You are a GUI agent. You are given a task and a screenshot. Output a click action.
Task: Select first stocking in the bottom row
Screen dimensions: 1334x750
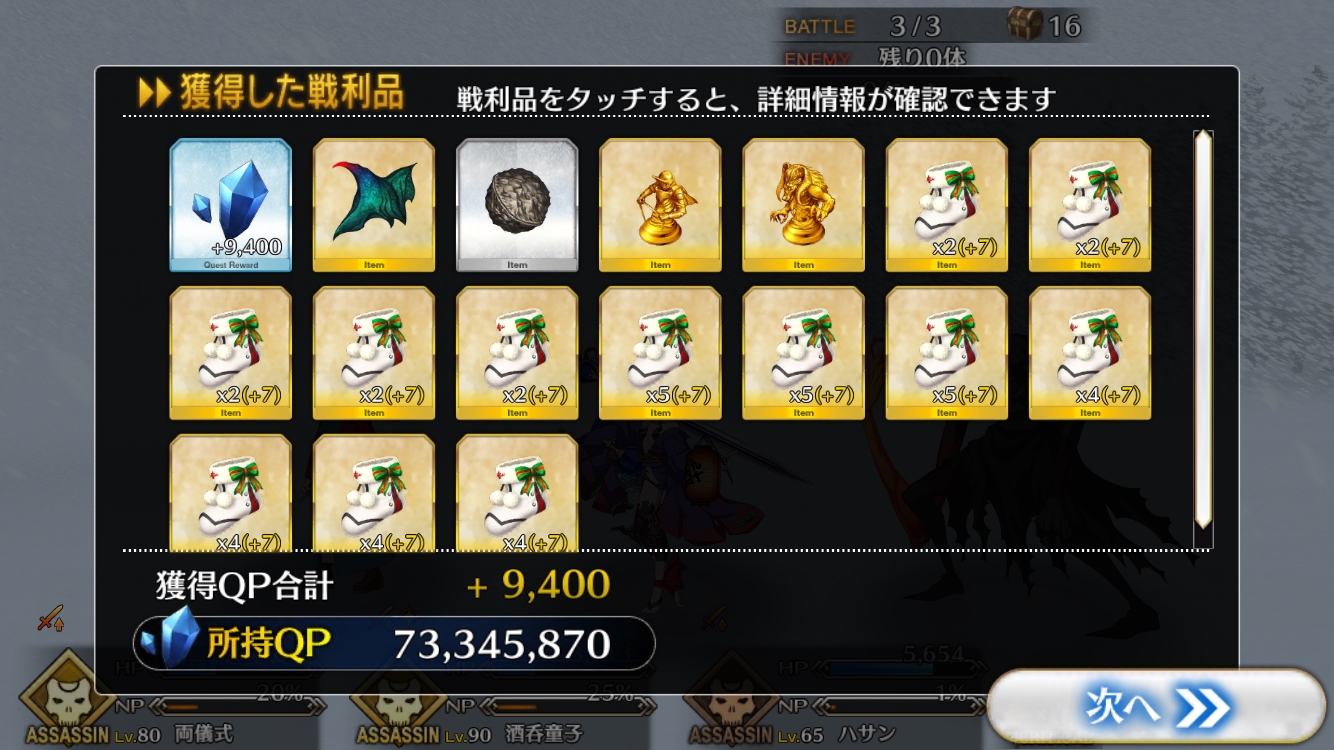[x=230, y=492]
